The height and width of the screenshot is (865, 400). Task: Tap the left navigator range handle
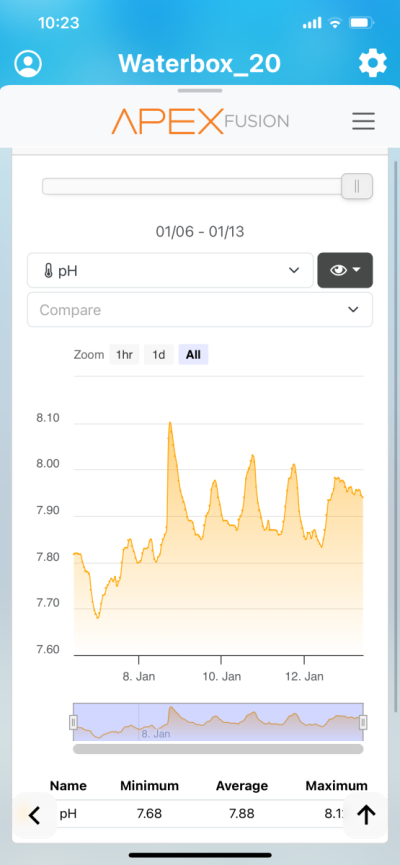point(73,722)
